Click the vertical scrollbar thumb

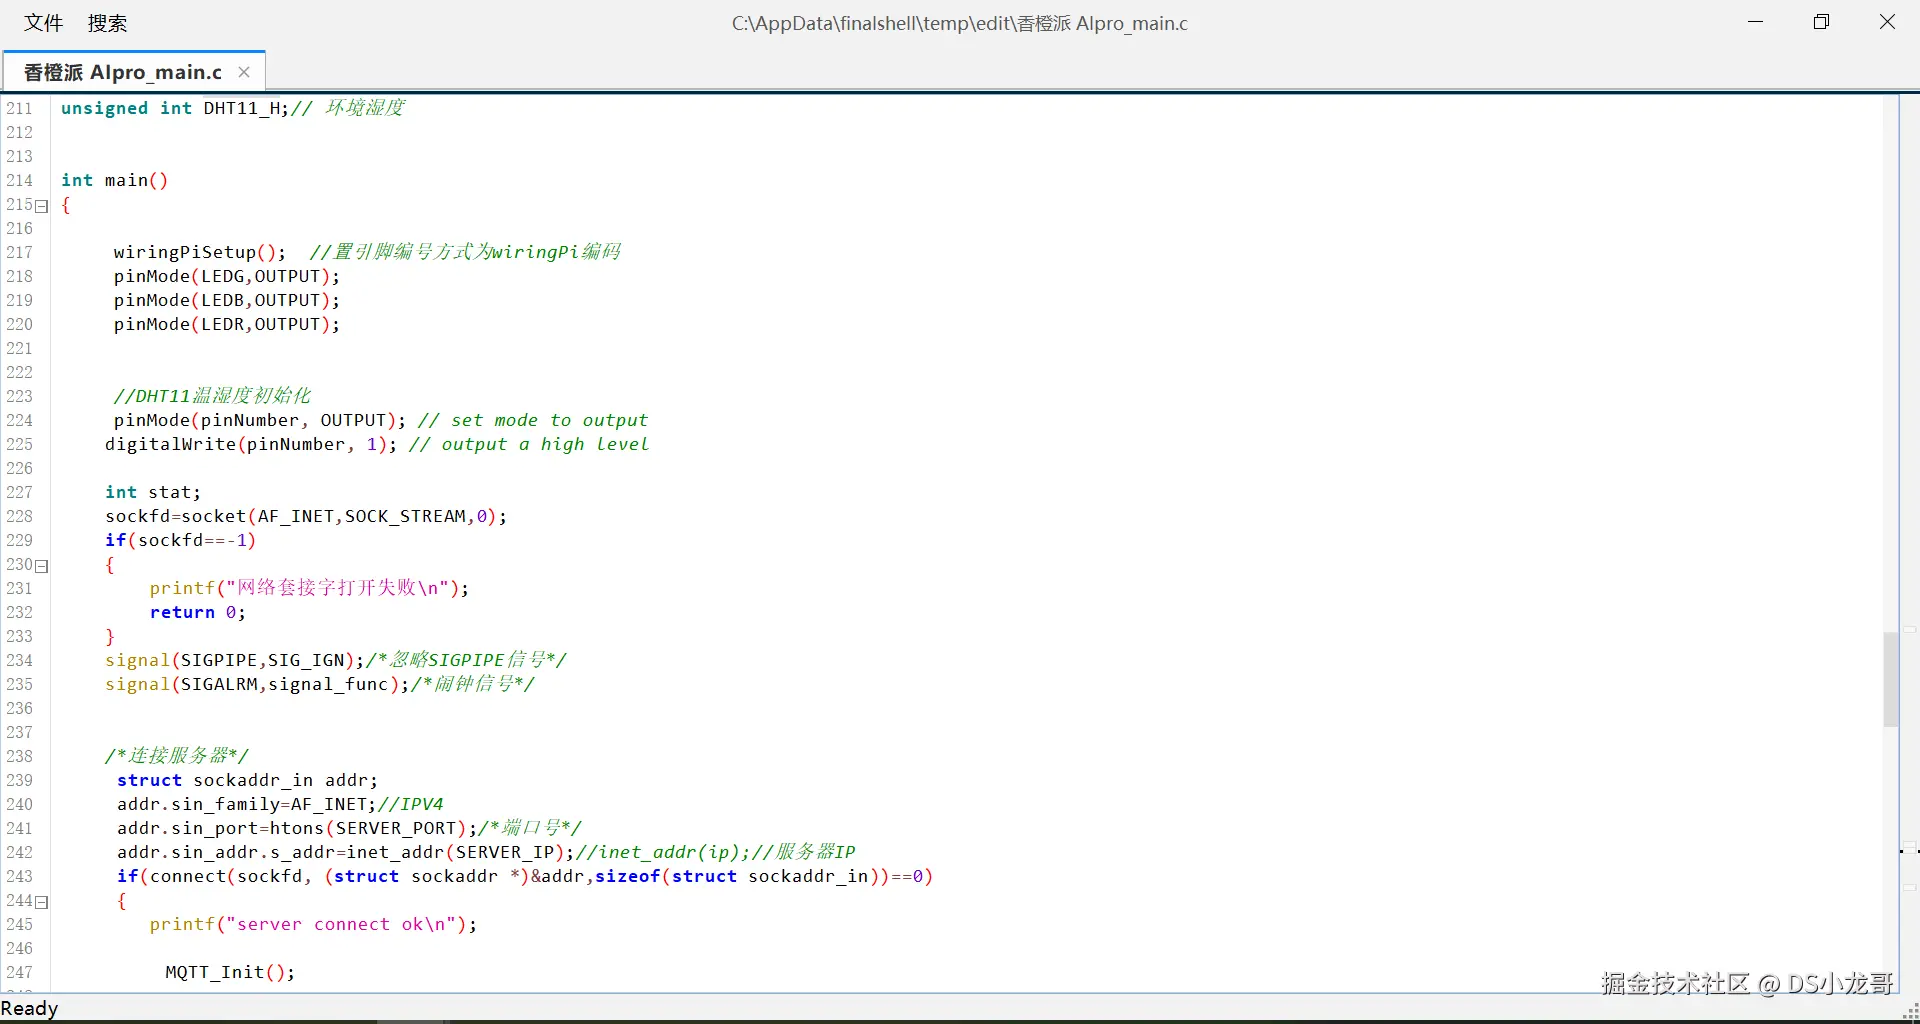pyautogui.click(x=1890, y=679)
